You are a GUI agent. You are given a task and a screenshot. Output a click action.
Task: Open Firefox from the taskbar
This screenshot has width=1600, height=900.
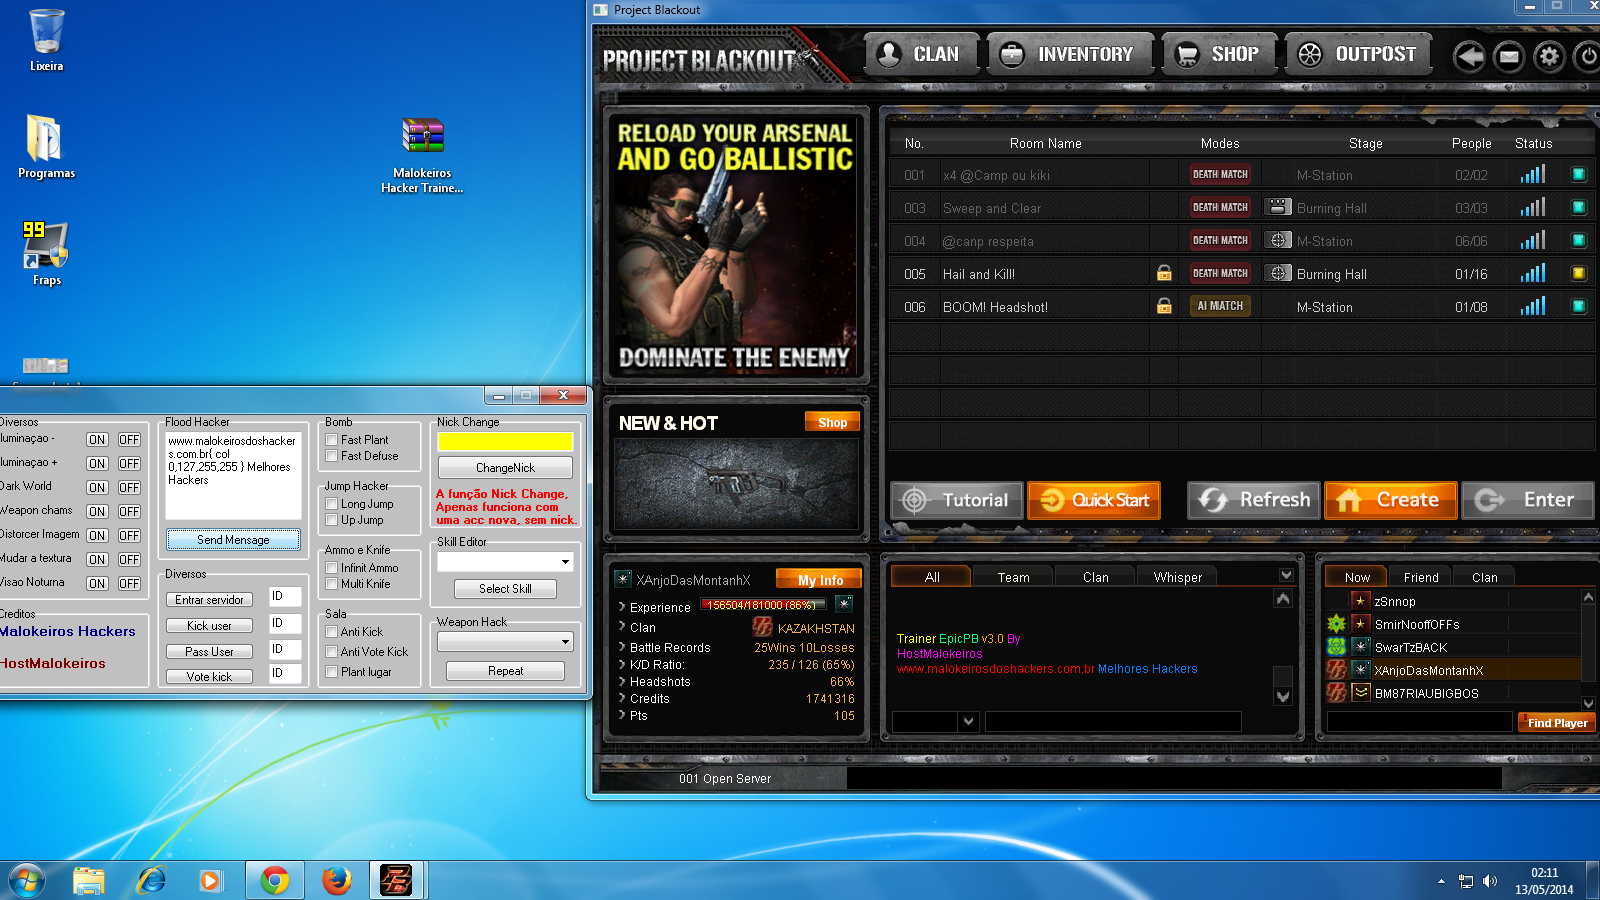coord(337,880)
